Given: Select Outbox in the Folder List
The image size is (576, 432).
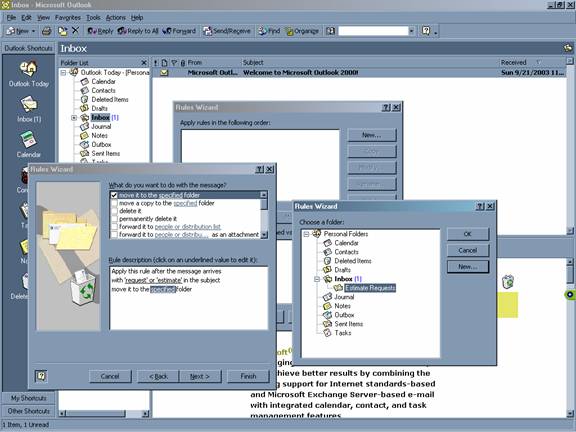Looking at the screenshot, I should point(101,145).
